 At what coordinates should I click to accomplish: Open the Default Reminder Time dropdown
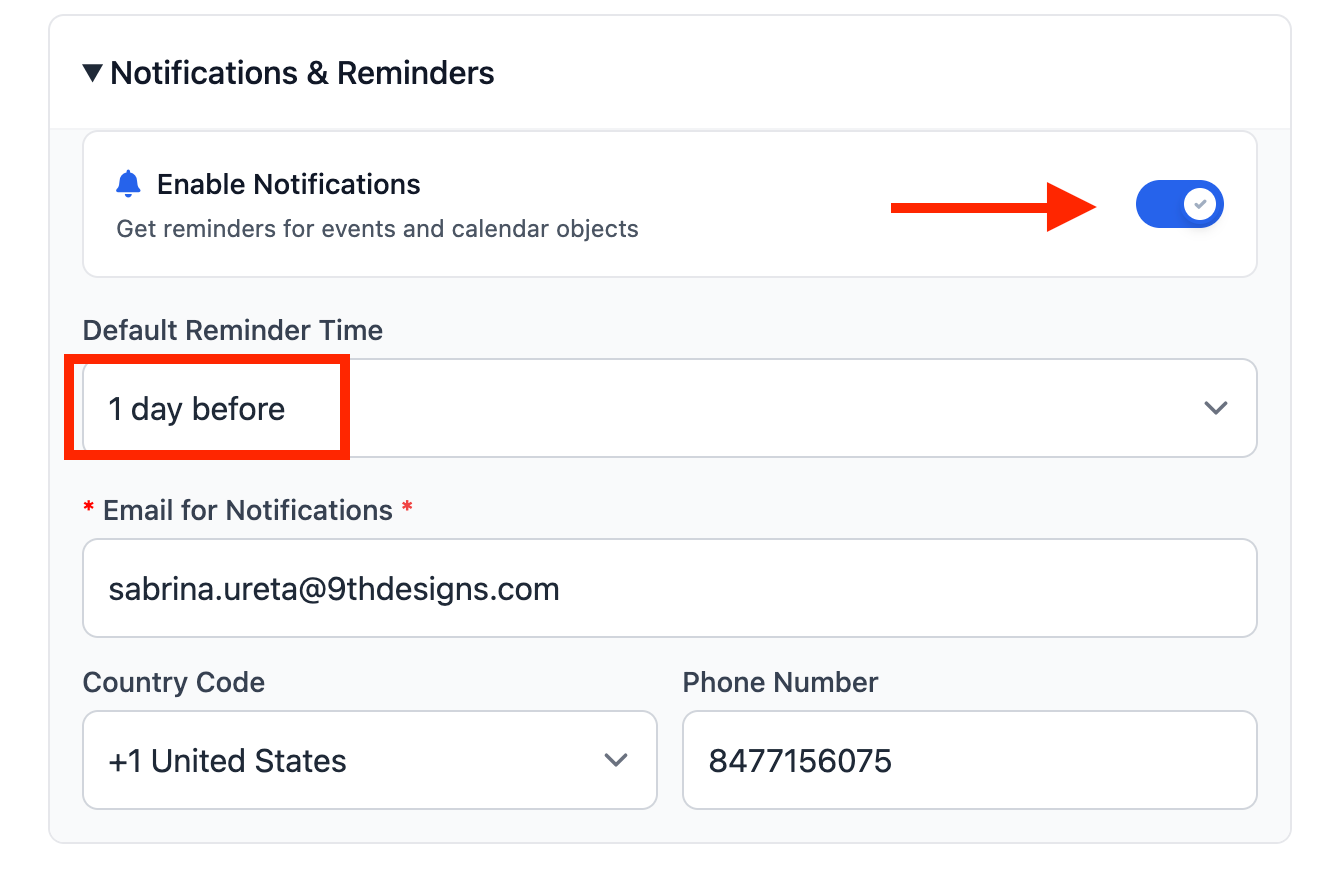click(x=669, y=408)
